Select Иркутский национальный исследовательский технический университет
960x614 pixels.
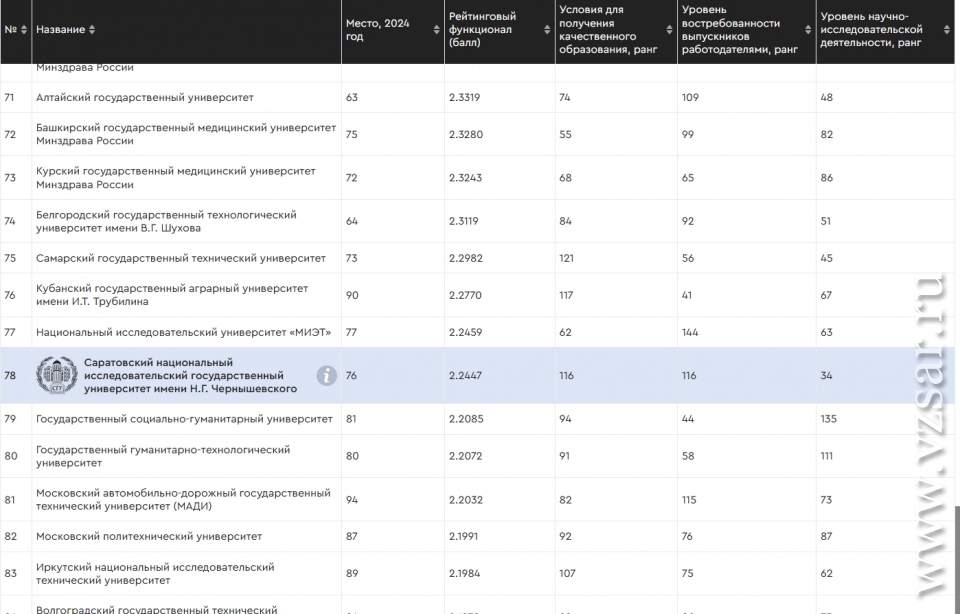tap(155, 574)
